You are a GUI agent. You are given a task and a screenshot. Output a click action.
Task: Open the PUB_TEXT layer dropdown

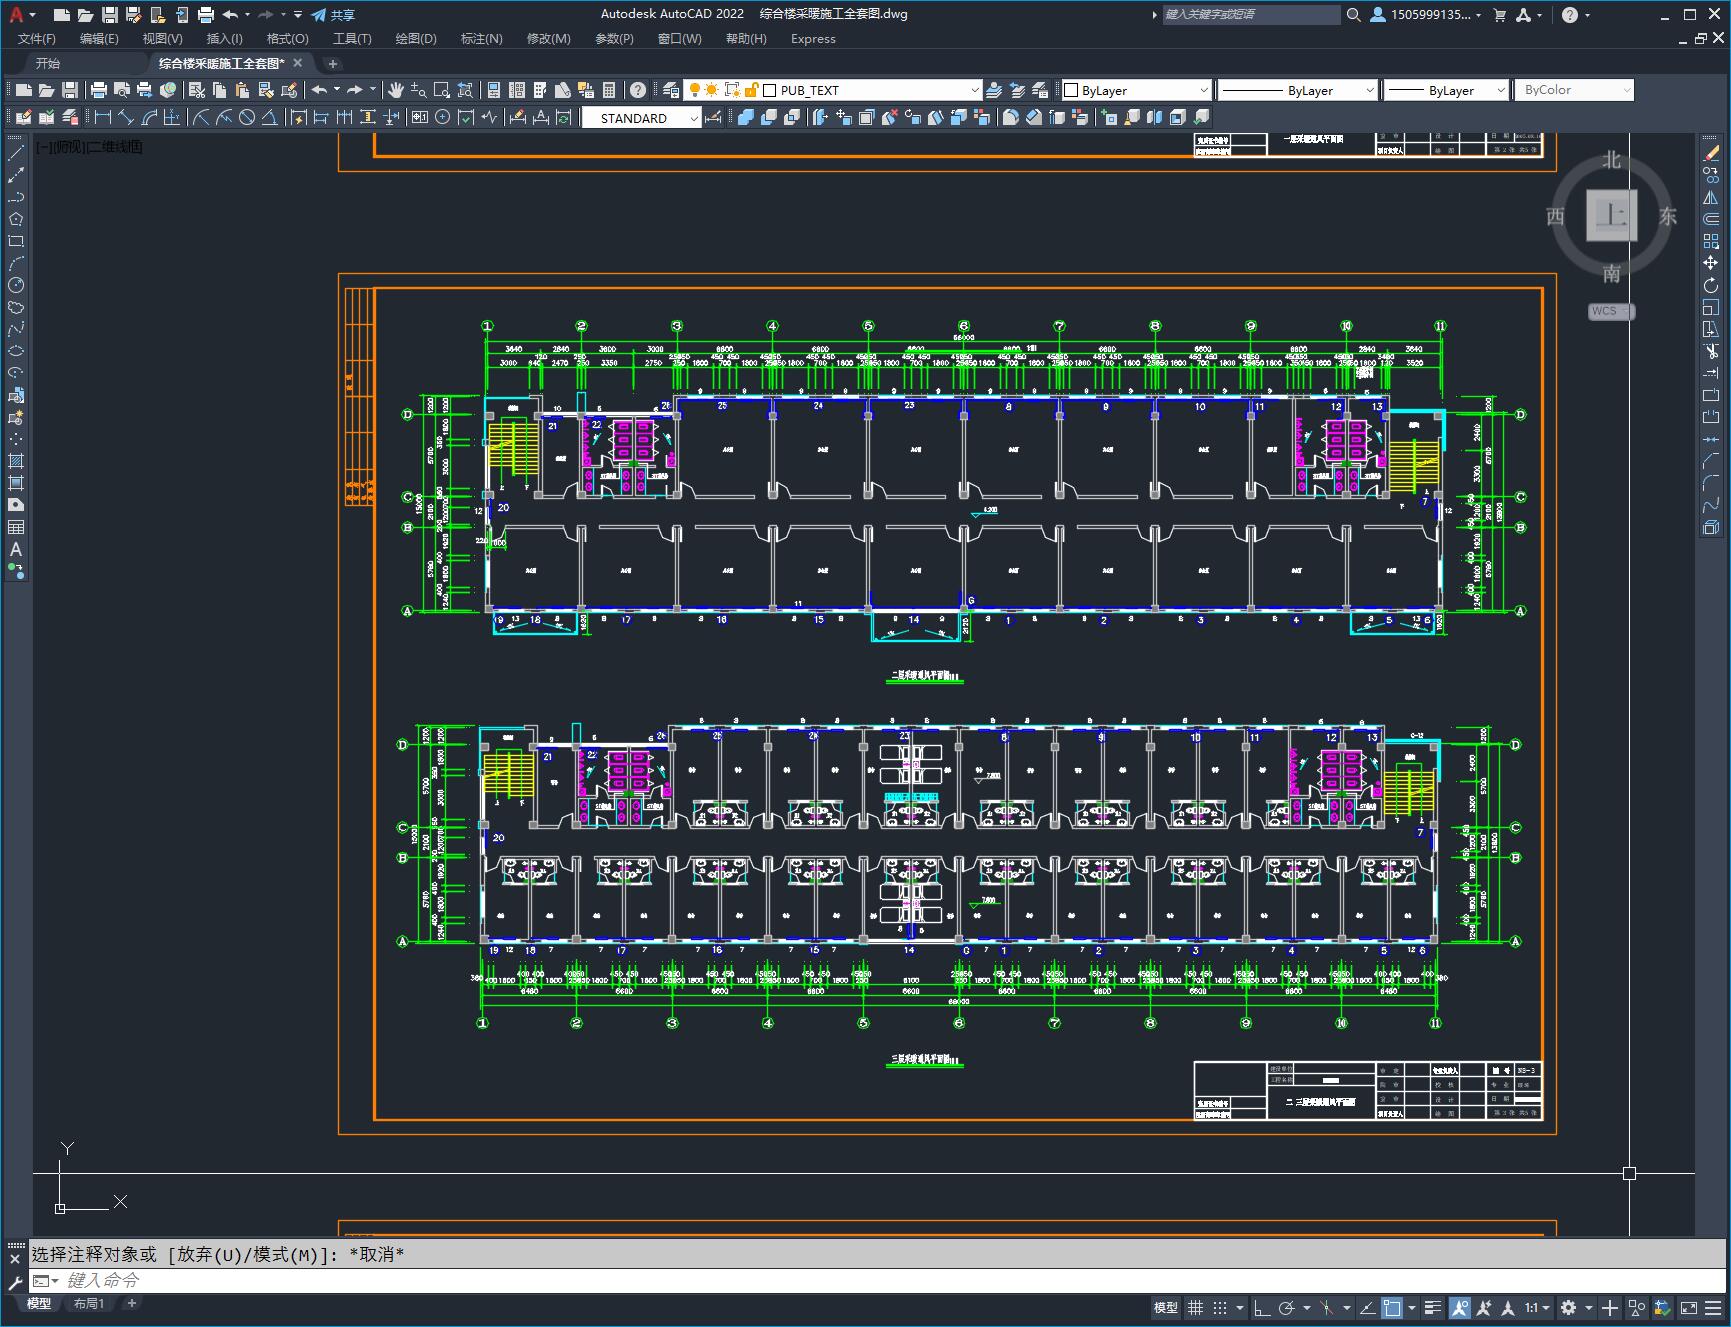[974, 90]
